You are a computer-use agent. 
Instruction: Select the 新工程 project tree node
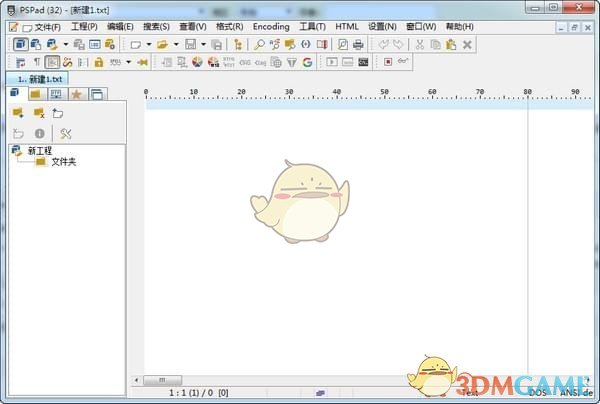click(x=39, y=150)
